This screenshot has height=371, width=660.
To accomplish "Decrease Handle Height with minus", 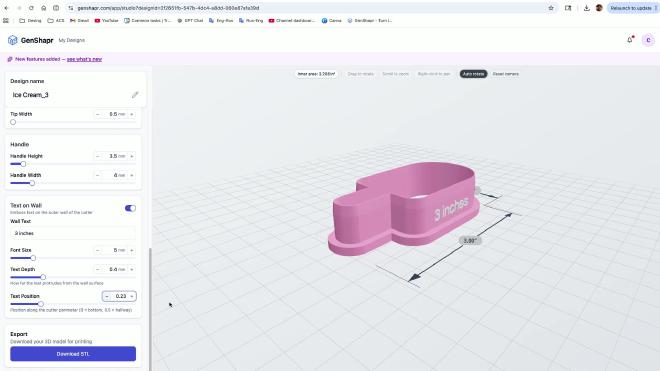I will click(98, 156).
